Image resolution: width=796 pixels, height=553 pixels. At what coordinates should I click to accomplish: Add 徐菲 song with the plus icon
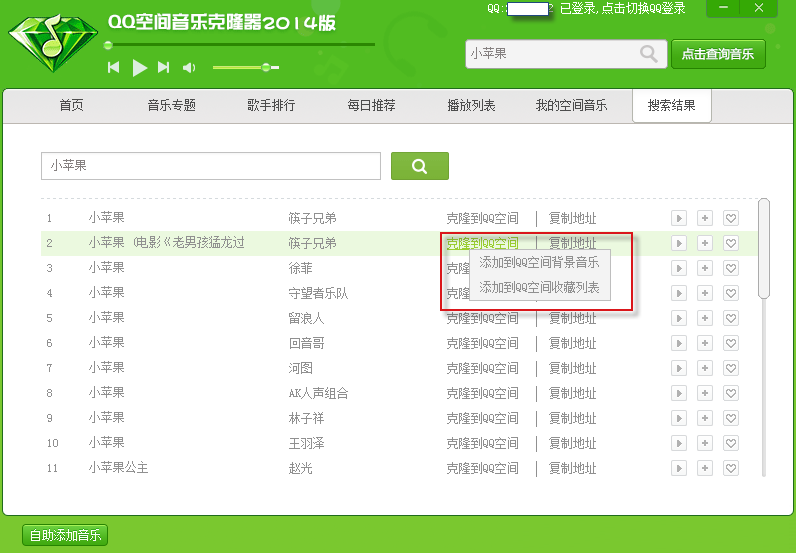[x=705, y=268]
